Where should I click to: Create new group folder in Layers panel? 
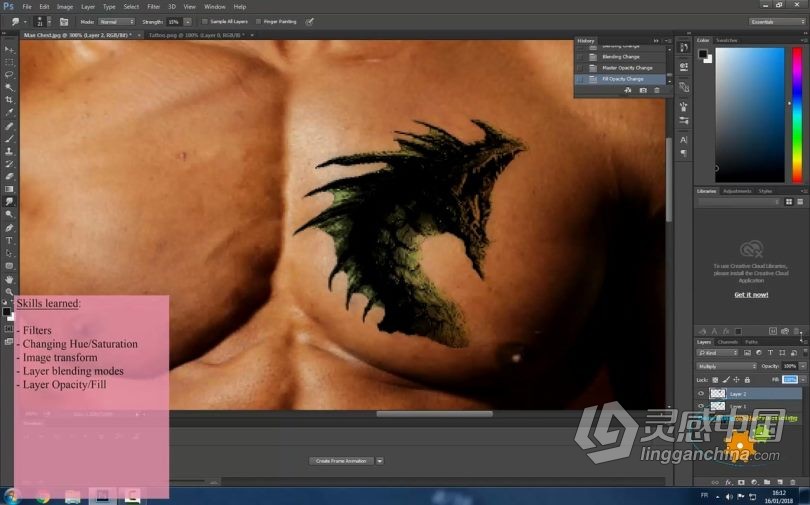(767, 482)
